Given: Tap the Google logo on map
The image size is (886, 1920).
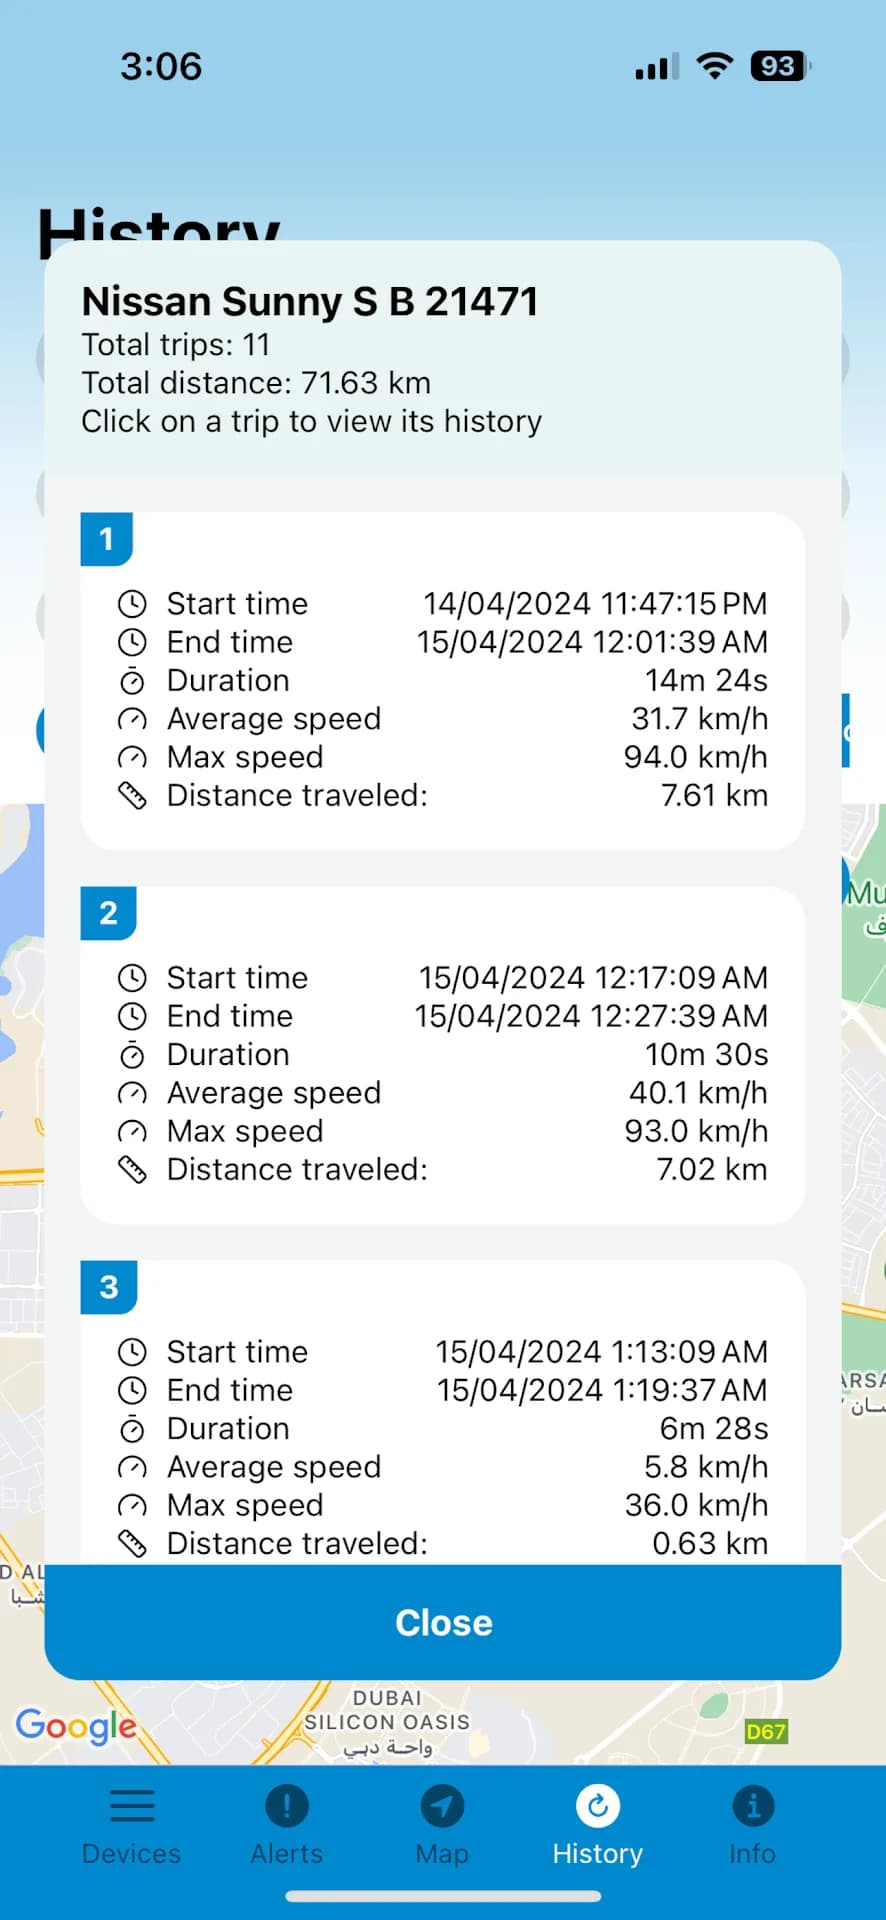Looking at the screenshot, I should coord(76,1727).
